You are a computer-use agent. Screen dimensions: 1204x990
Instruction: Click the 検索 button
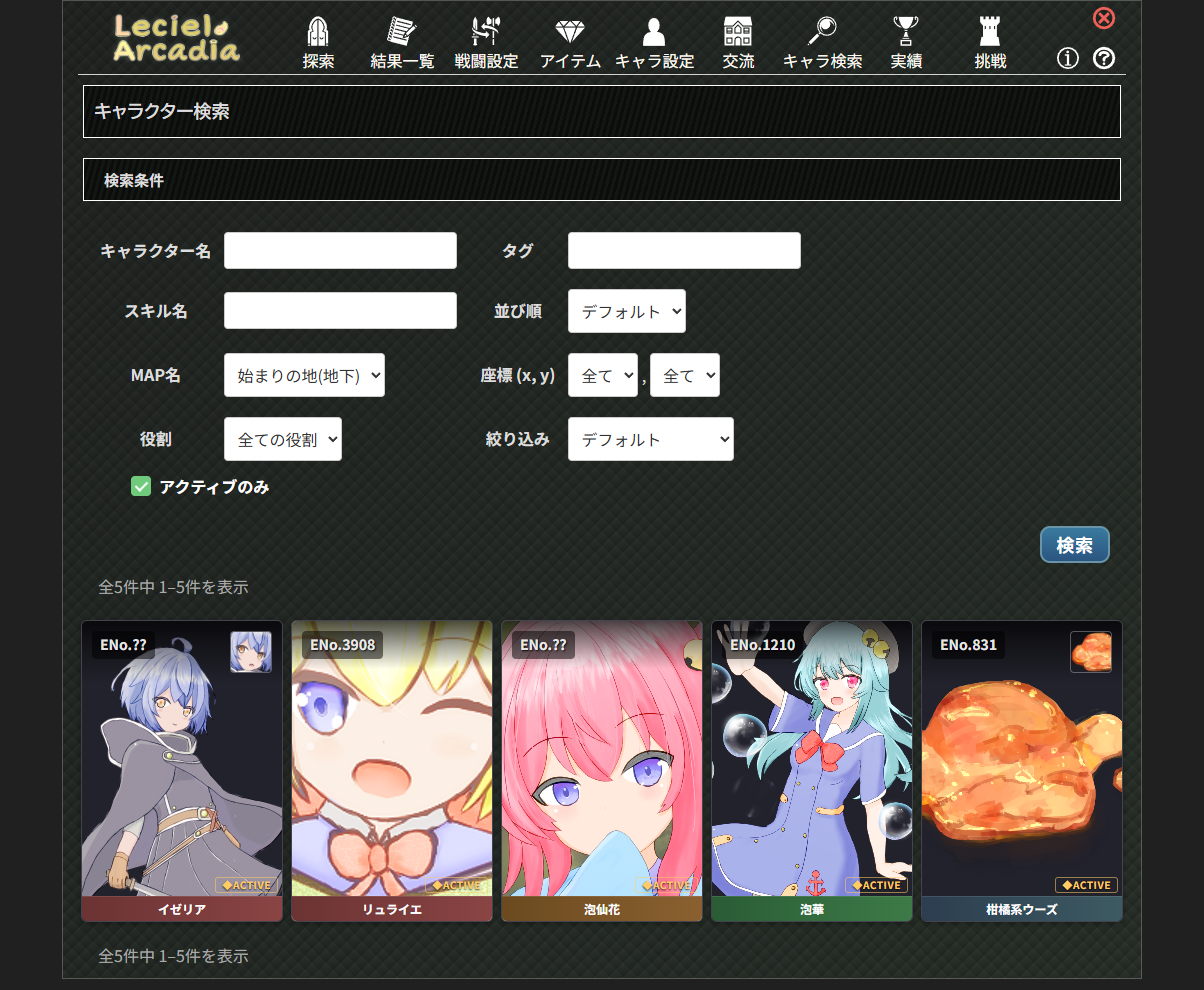tap(1075, 545)
